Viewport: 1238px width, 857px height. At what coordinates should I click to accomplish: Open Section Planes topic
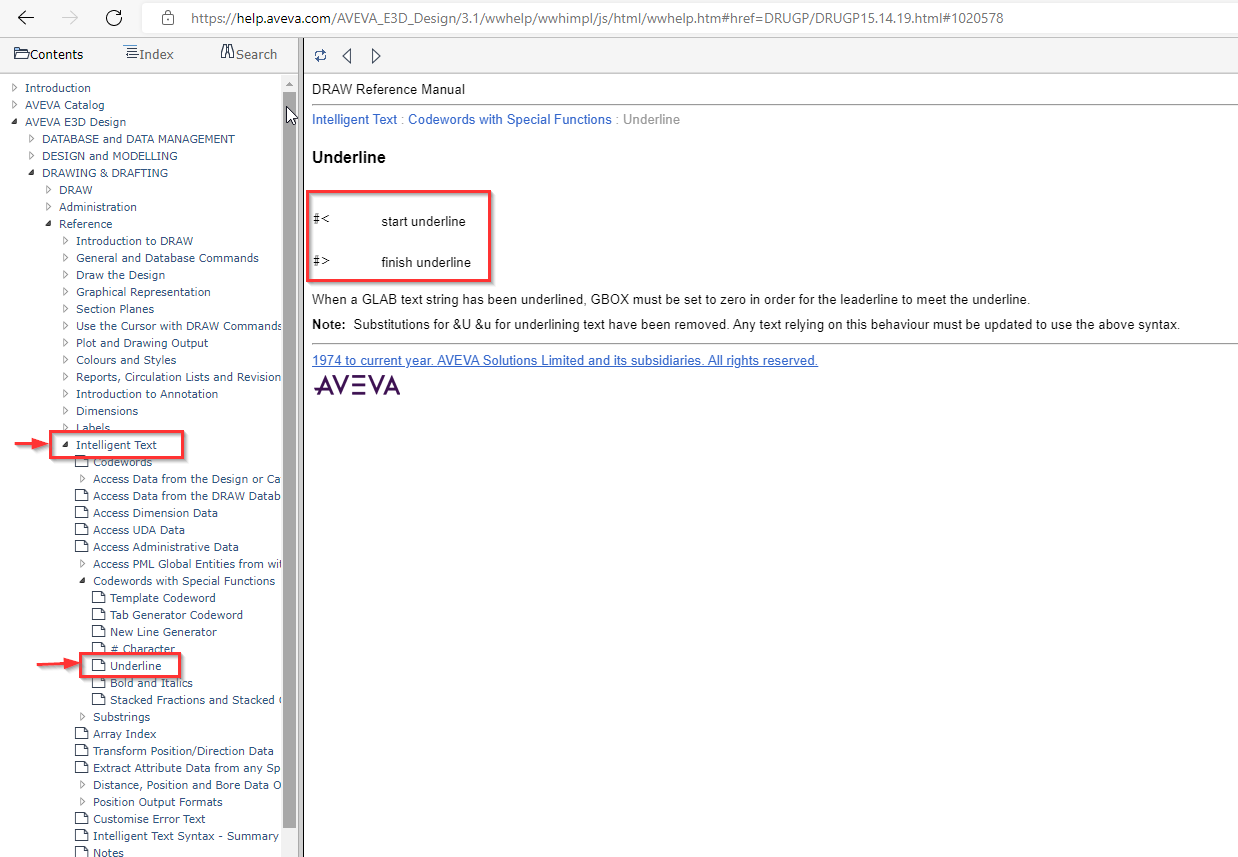pos(115,309)
